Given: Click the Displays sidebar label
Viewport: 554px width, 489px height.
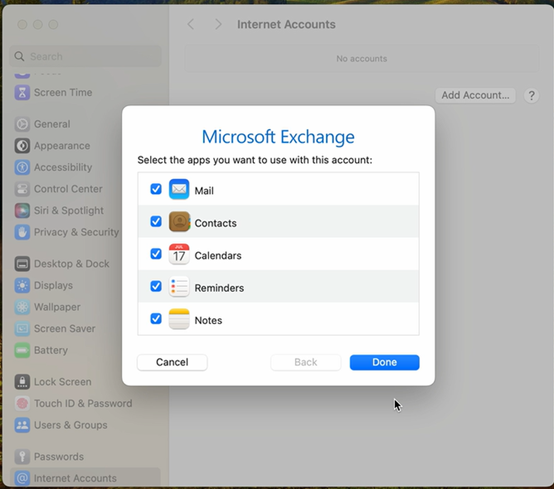Looking at the screenshot, I should point(53,285).
